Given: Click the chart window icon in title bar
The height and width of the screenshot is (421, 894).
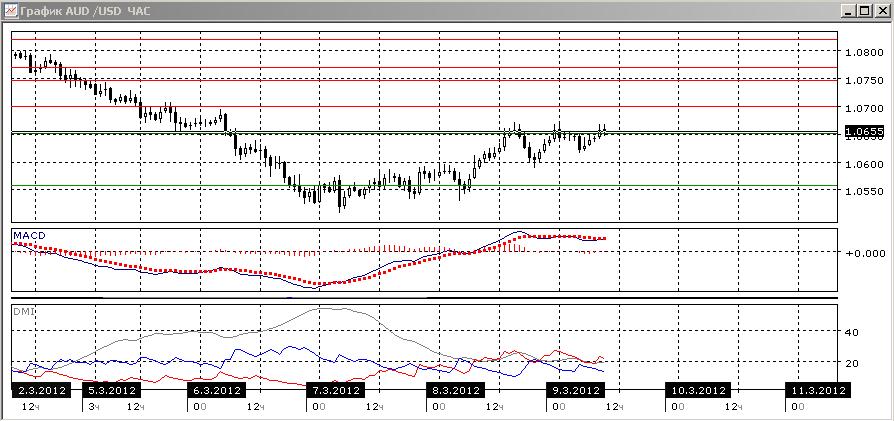Looking at the screenshot, I should pyautogui.click(x=10, y=10).
